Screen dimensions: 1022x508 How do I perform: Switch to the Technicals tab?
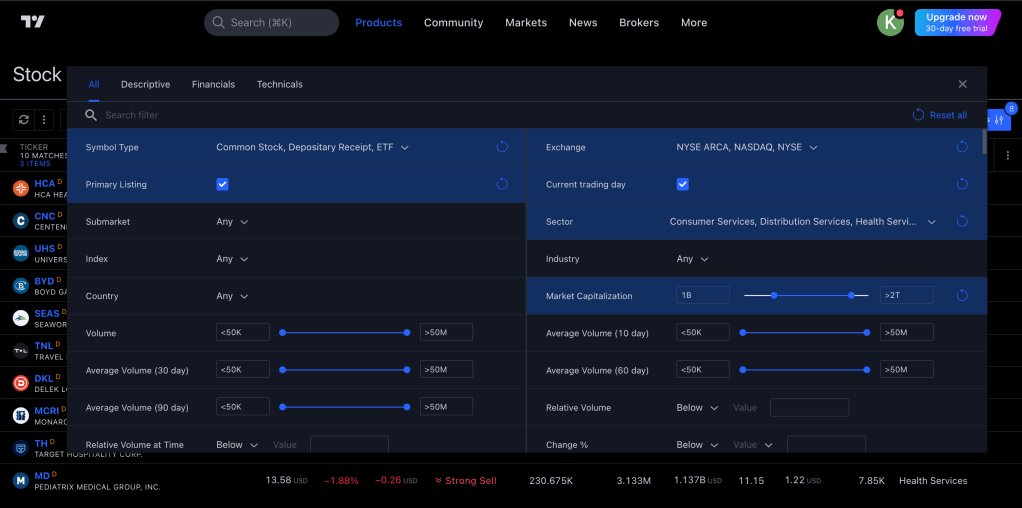tap(279, 84)
